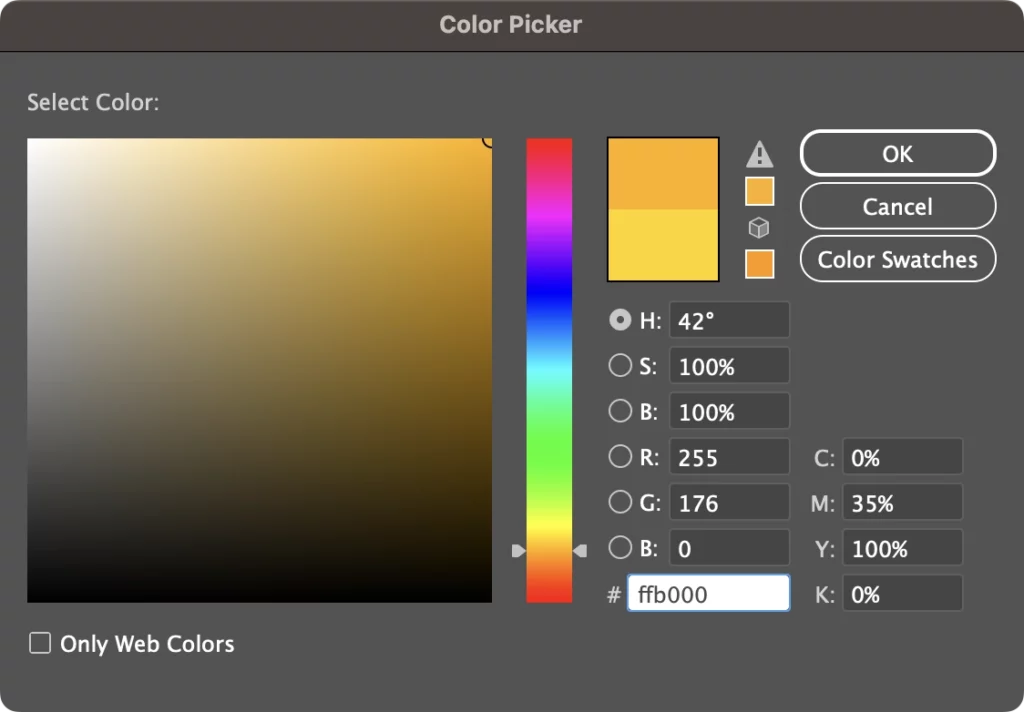Select the R (red) radio button
1024x712 pixels.
tap(620, 456)
